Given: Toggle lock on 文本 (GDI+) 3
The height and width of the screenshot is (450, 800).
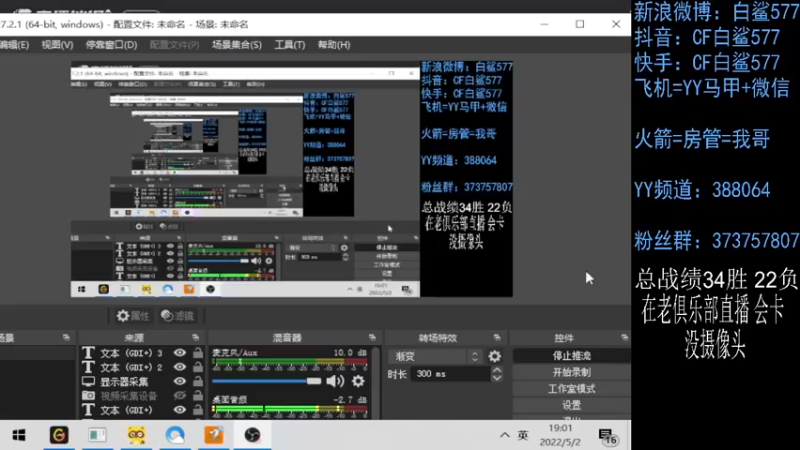Looking at the screenshot, I should click(x=197, y=353).
